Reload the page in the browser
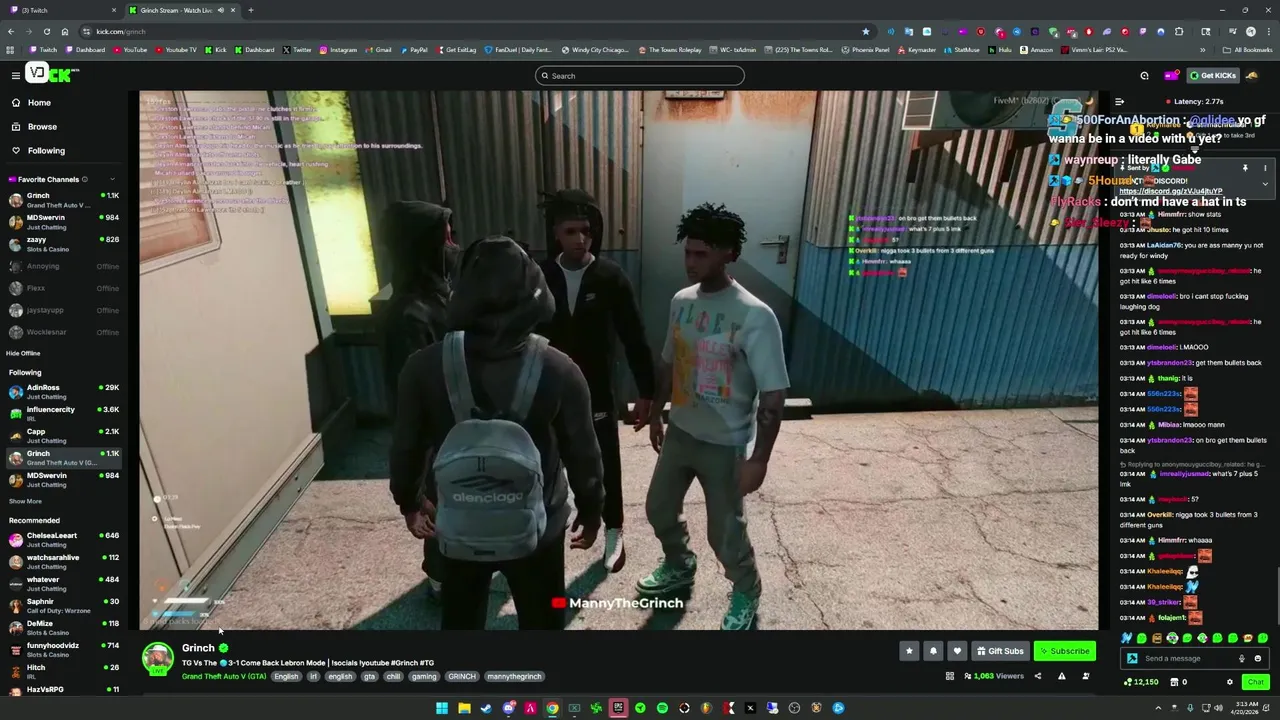This screenshot has width=1280, height=720. [46, 31]
